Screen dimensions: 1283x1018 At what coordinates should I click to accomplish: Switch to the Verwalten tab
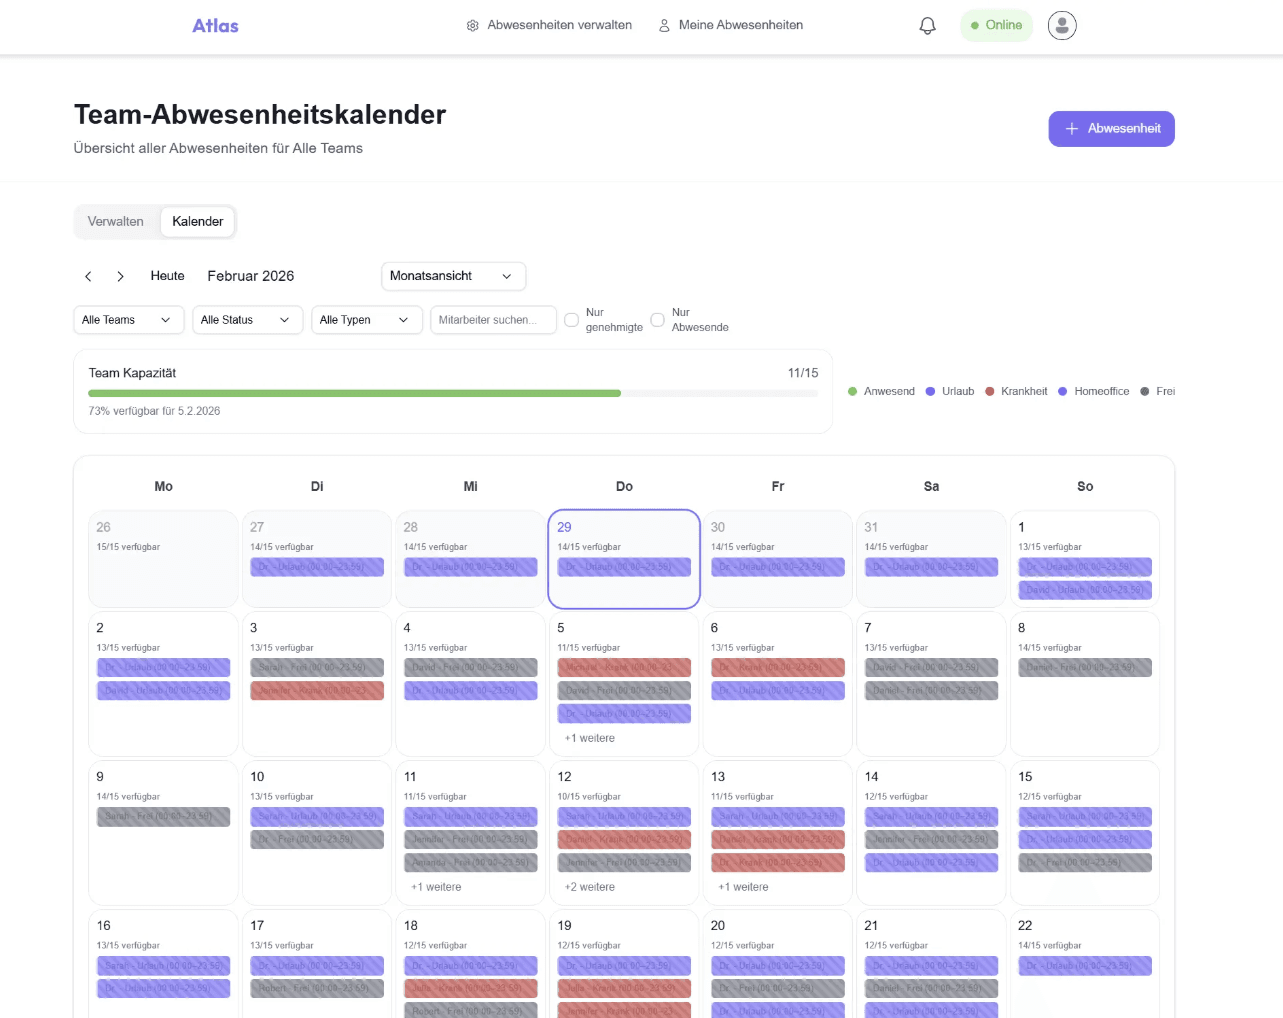115,221
